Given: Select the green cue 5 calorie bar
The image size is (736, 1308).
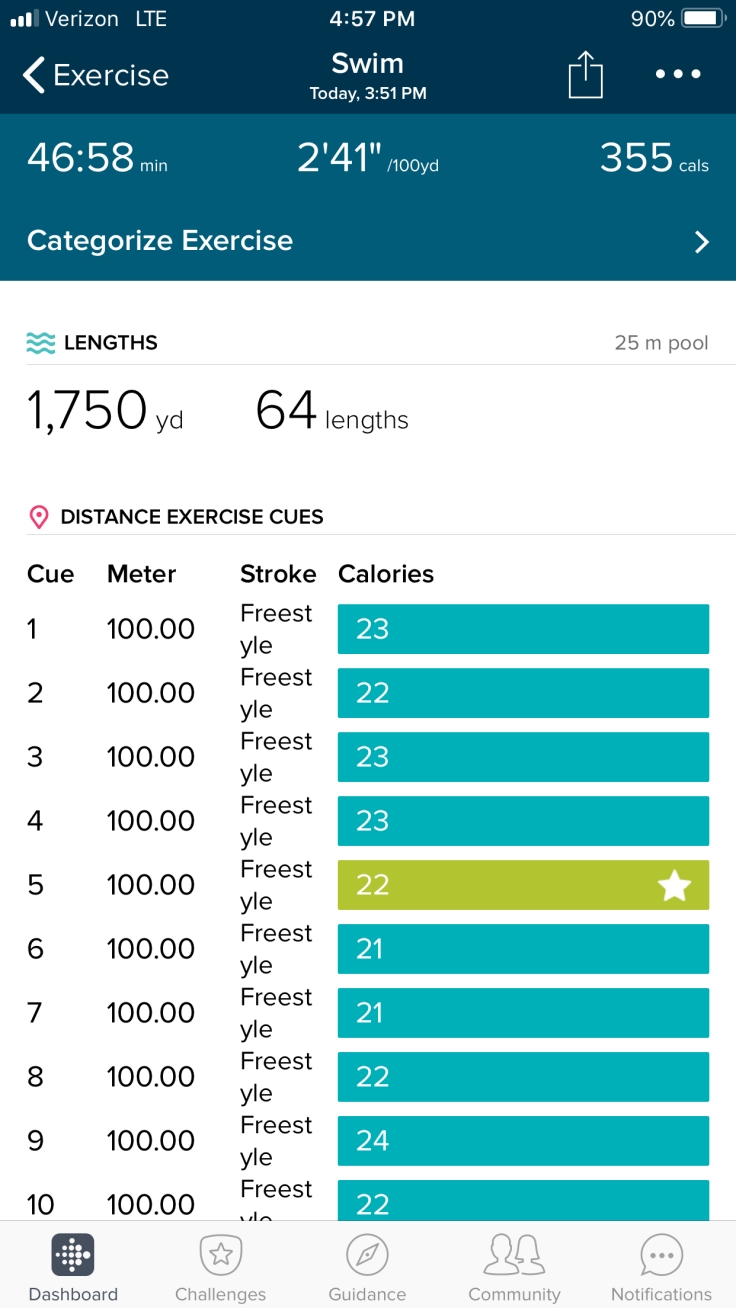Looking at the screenshot, I should coord(500,885).
